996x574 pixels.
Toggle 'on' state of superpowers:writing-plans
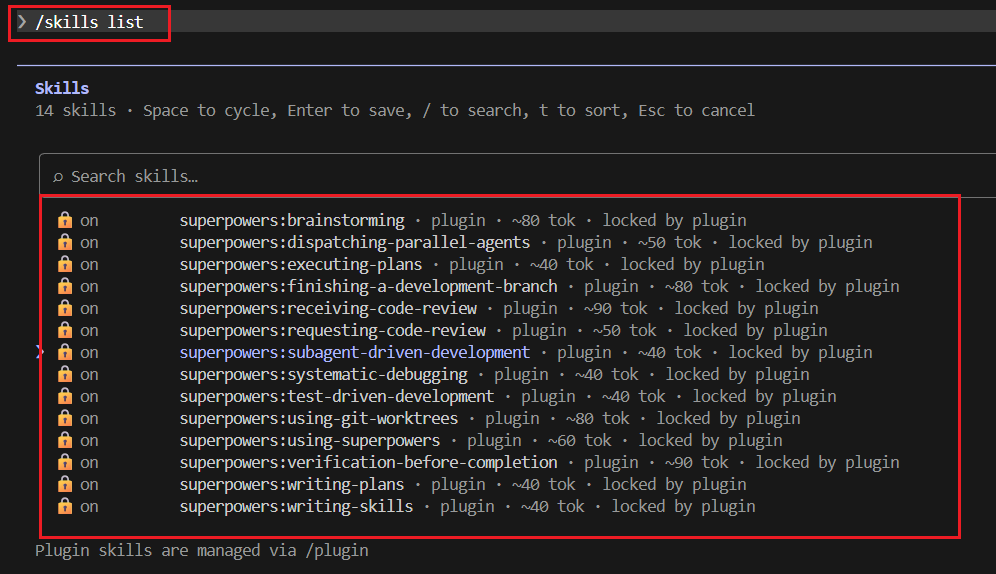tap(89, 485)
